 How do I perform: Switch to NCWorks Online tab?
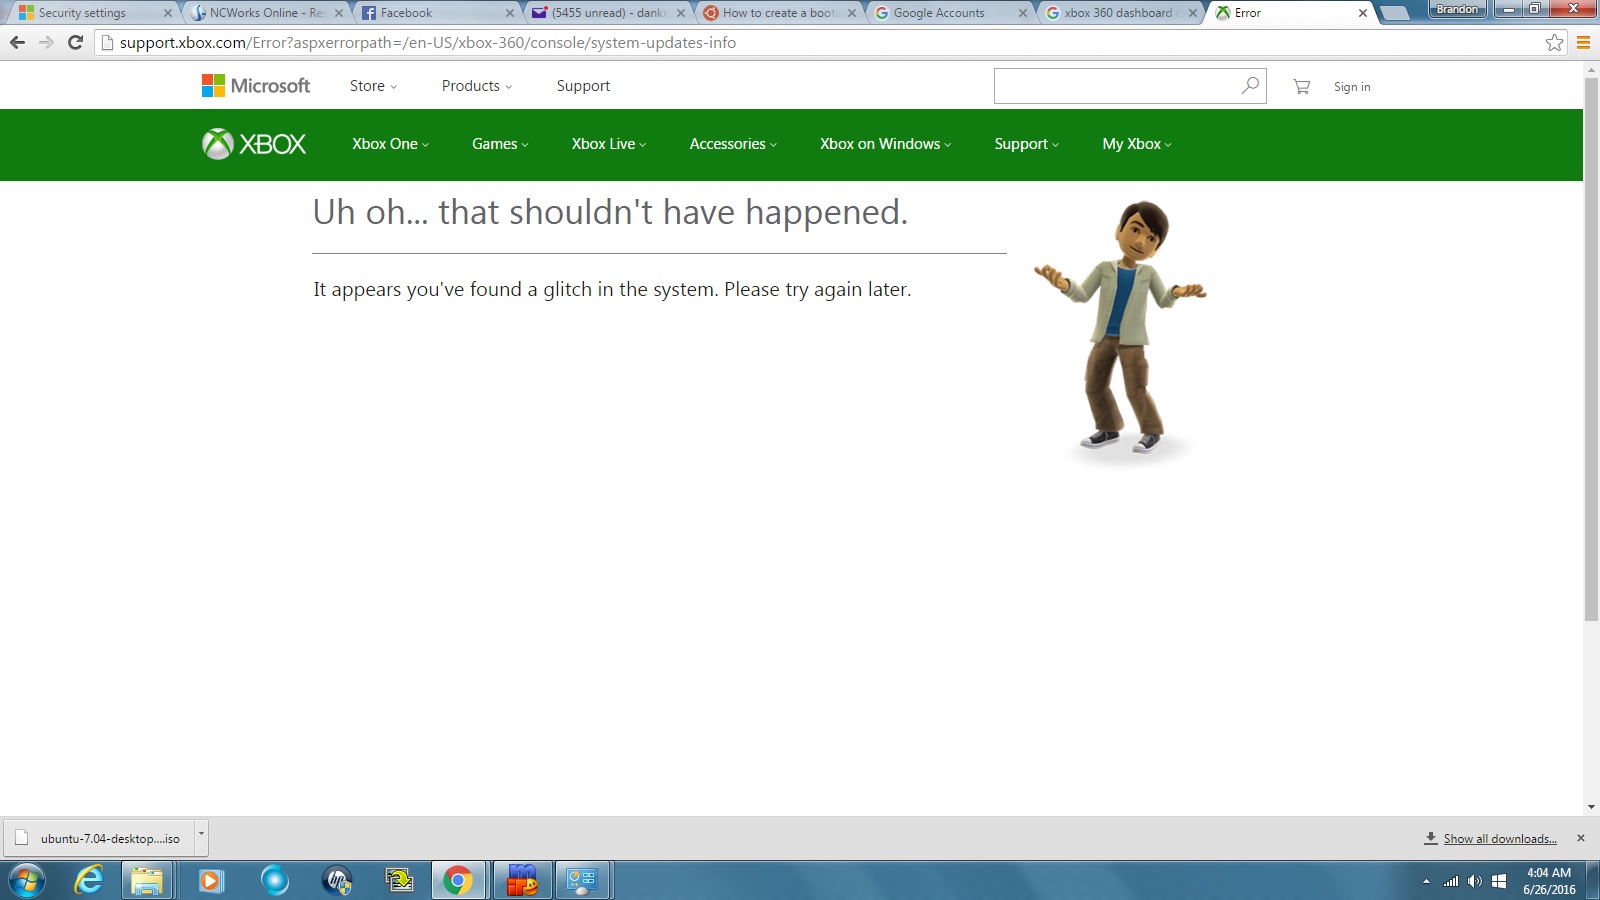[267, 13]
